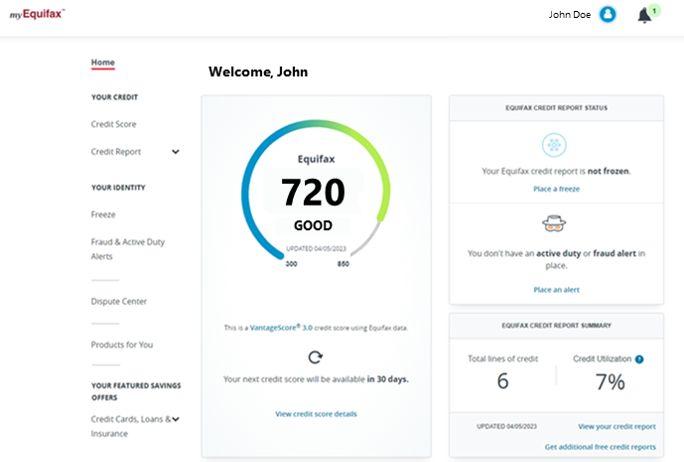The width and height of the screenshot is (684, 462).
Task: Open Credit Score in sidebar
Action: [113, 124]
